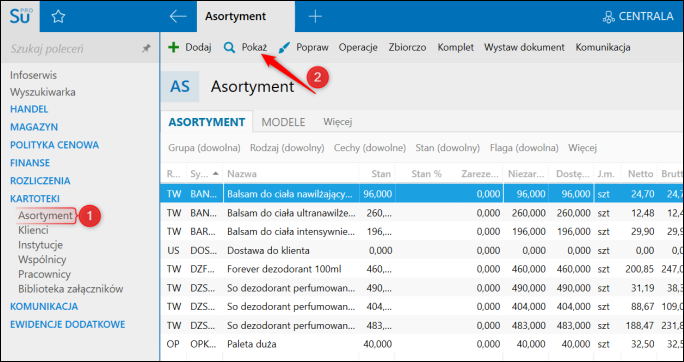Expand POLITYKA CENOWA section
This screenshot has height=362, width=684.
point(55,145)
